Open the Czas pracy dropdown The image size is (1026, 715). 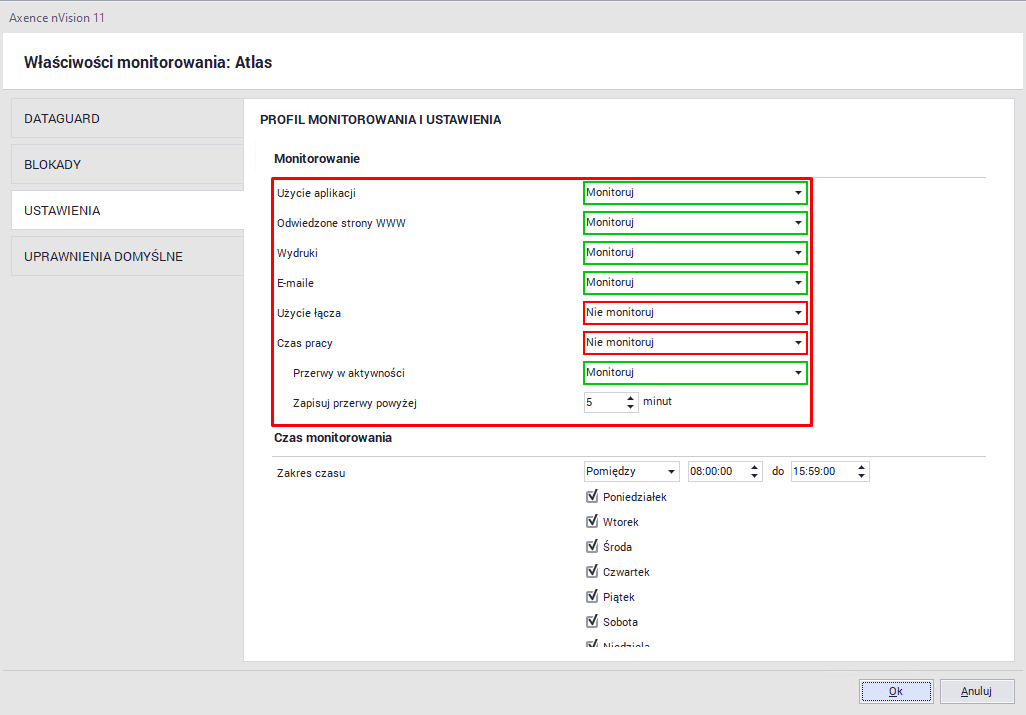tap(798, 342)
